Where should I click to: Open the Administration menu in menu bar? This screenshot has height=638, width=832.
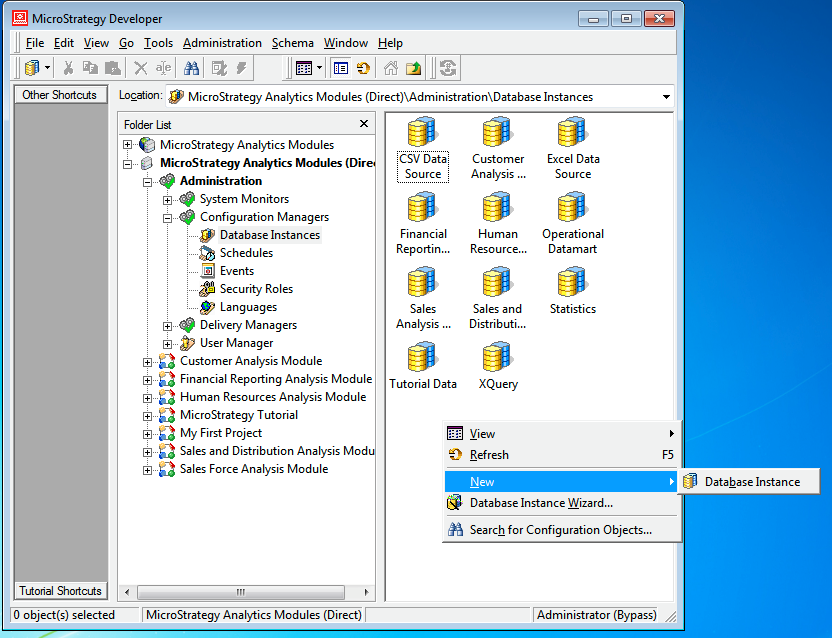tap(222, 43)
